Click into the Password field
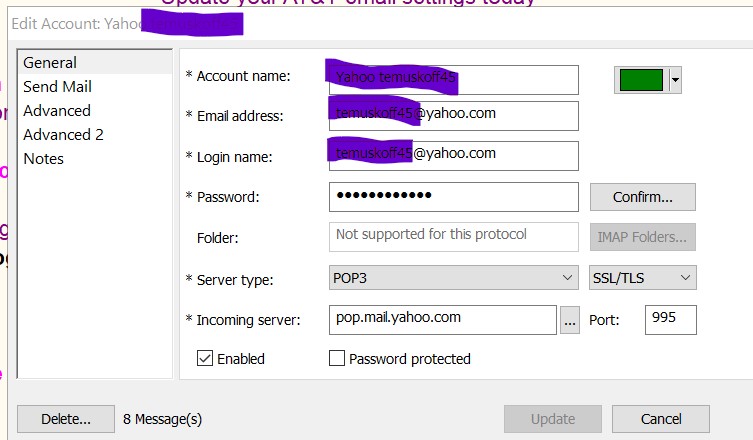The image size is (753, 440). (454, 197)
